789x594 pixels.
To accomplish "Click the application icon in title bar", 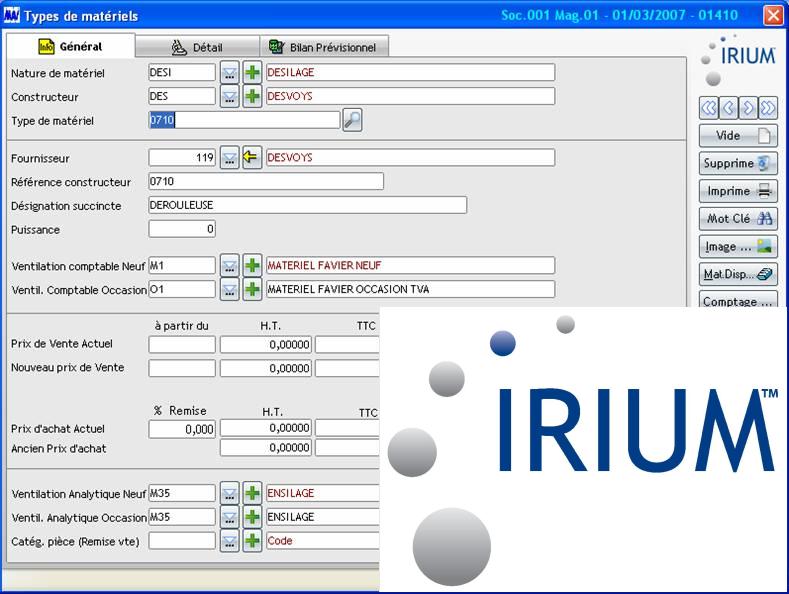I will pos(12,16).
